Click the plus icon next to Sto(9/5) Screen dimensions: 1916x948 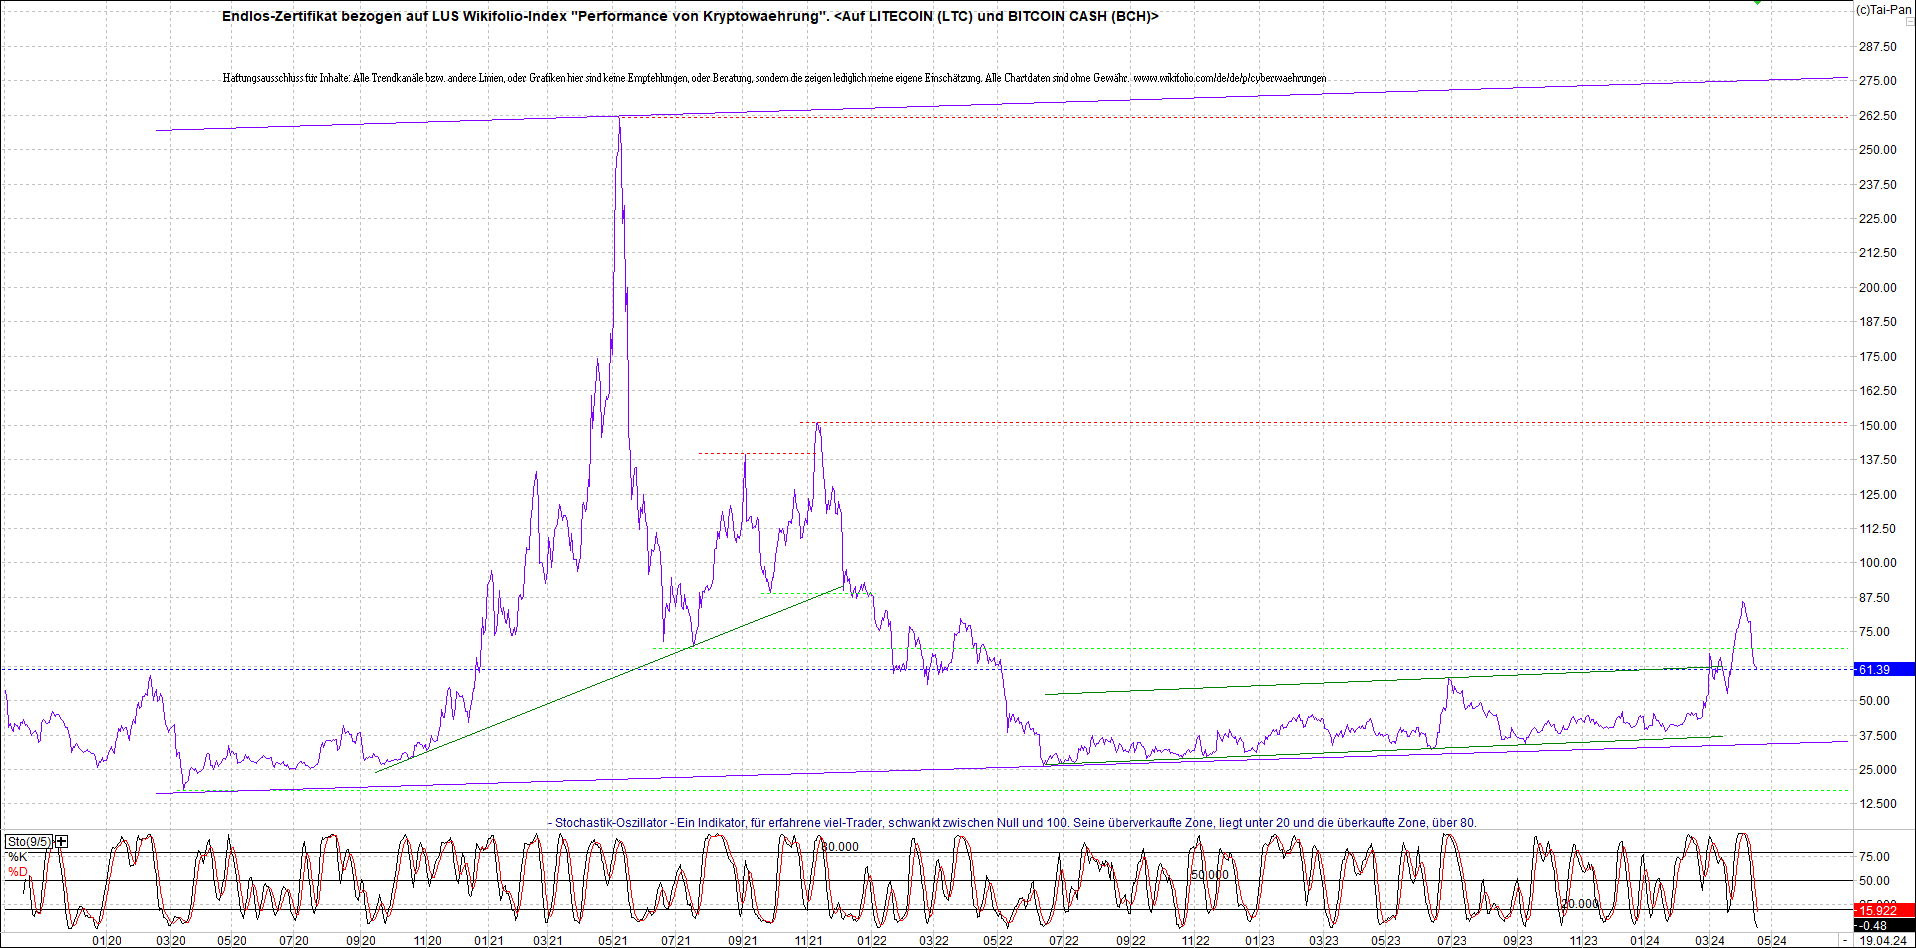click(x=61, y=842)
